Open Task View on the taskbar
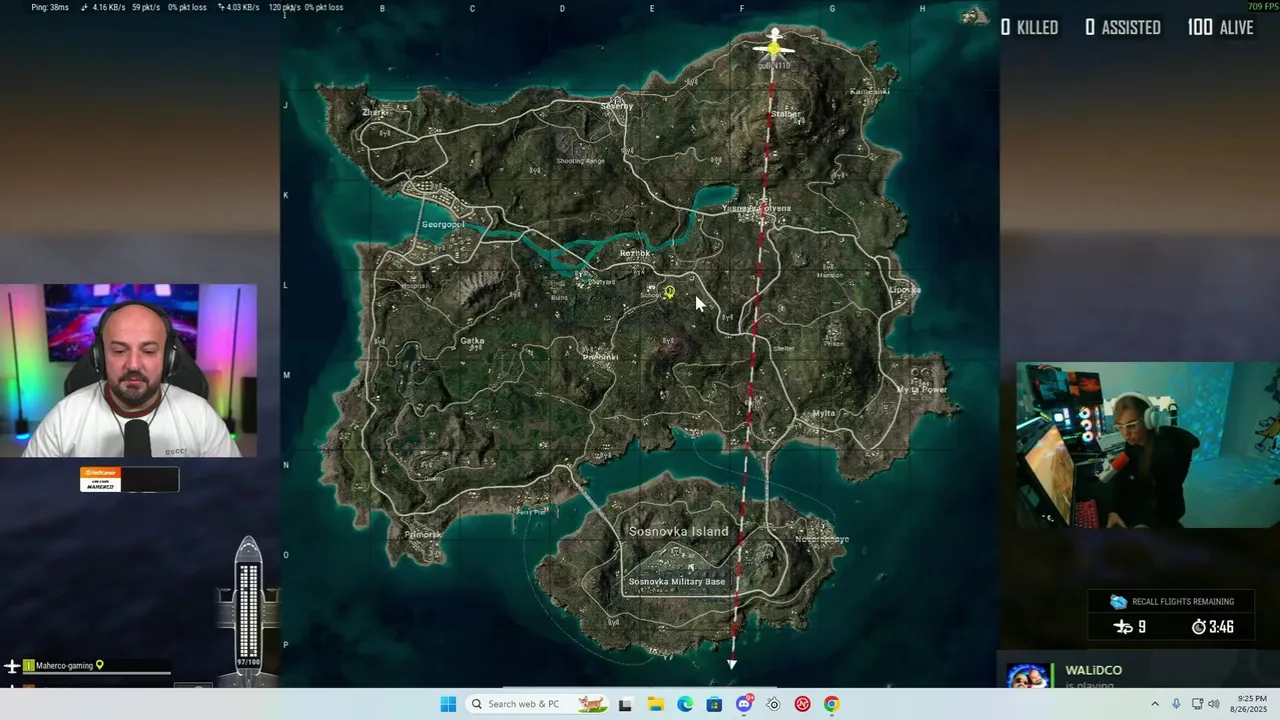 click(x=625, y=704)
